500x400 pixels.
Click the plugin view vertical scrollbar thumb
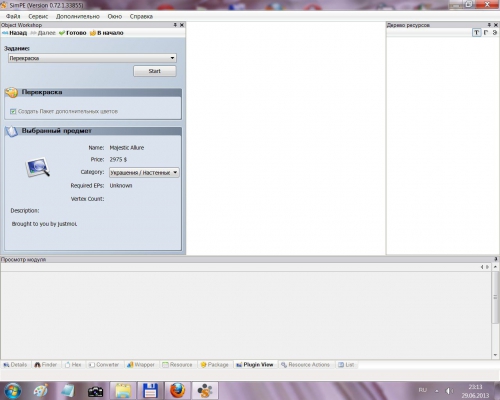point(495,297)
